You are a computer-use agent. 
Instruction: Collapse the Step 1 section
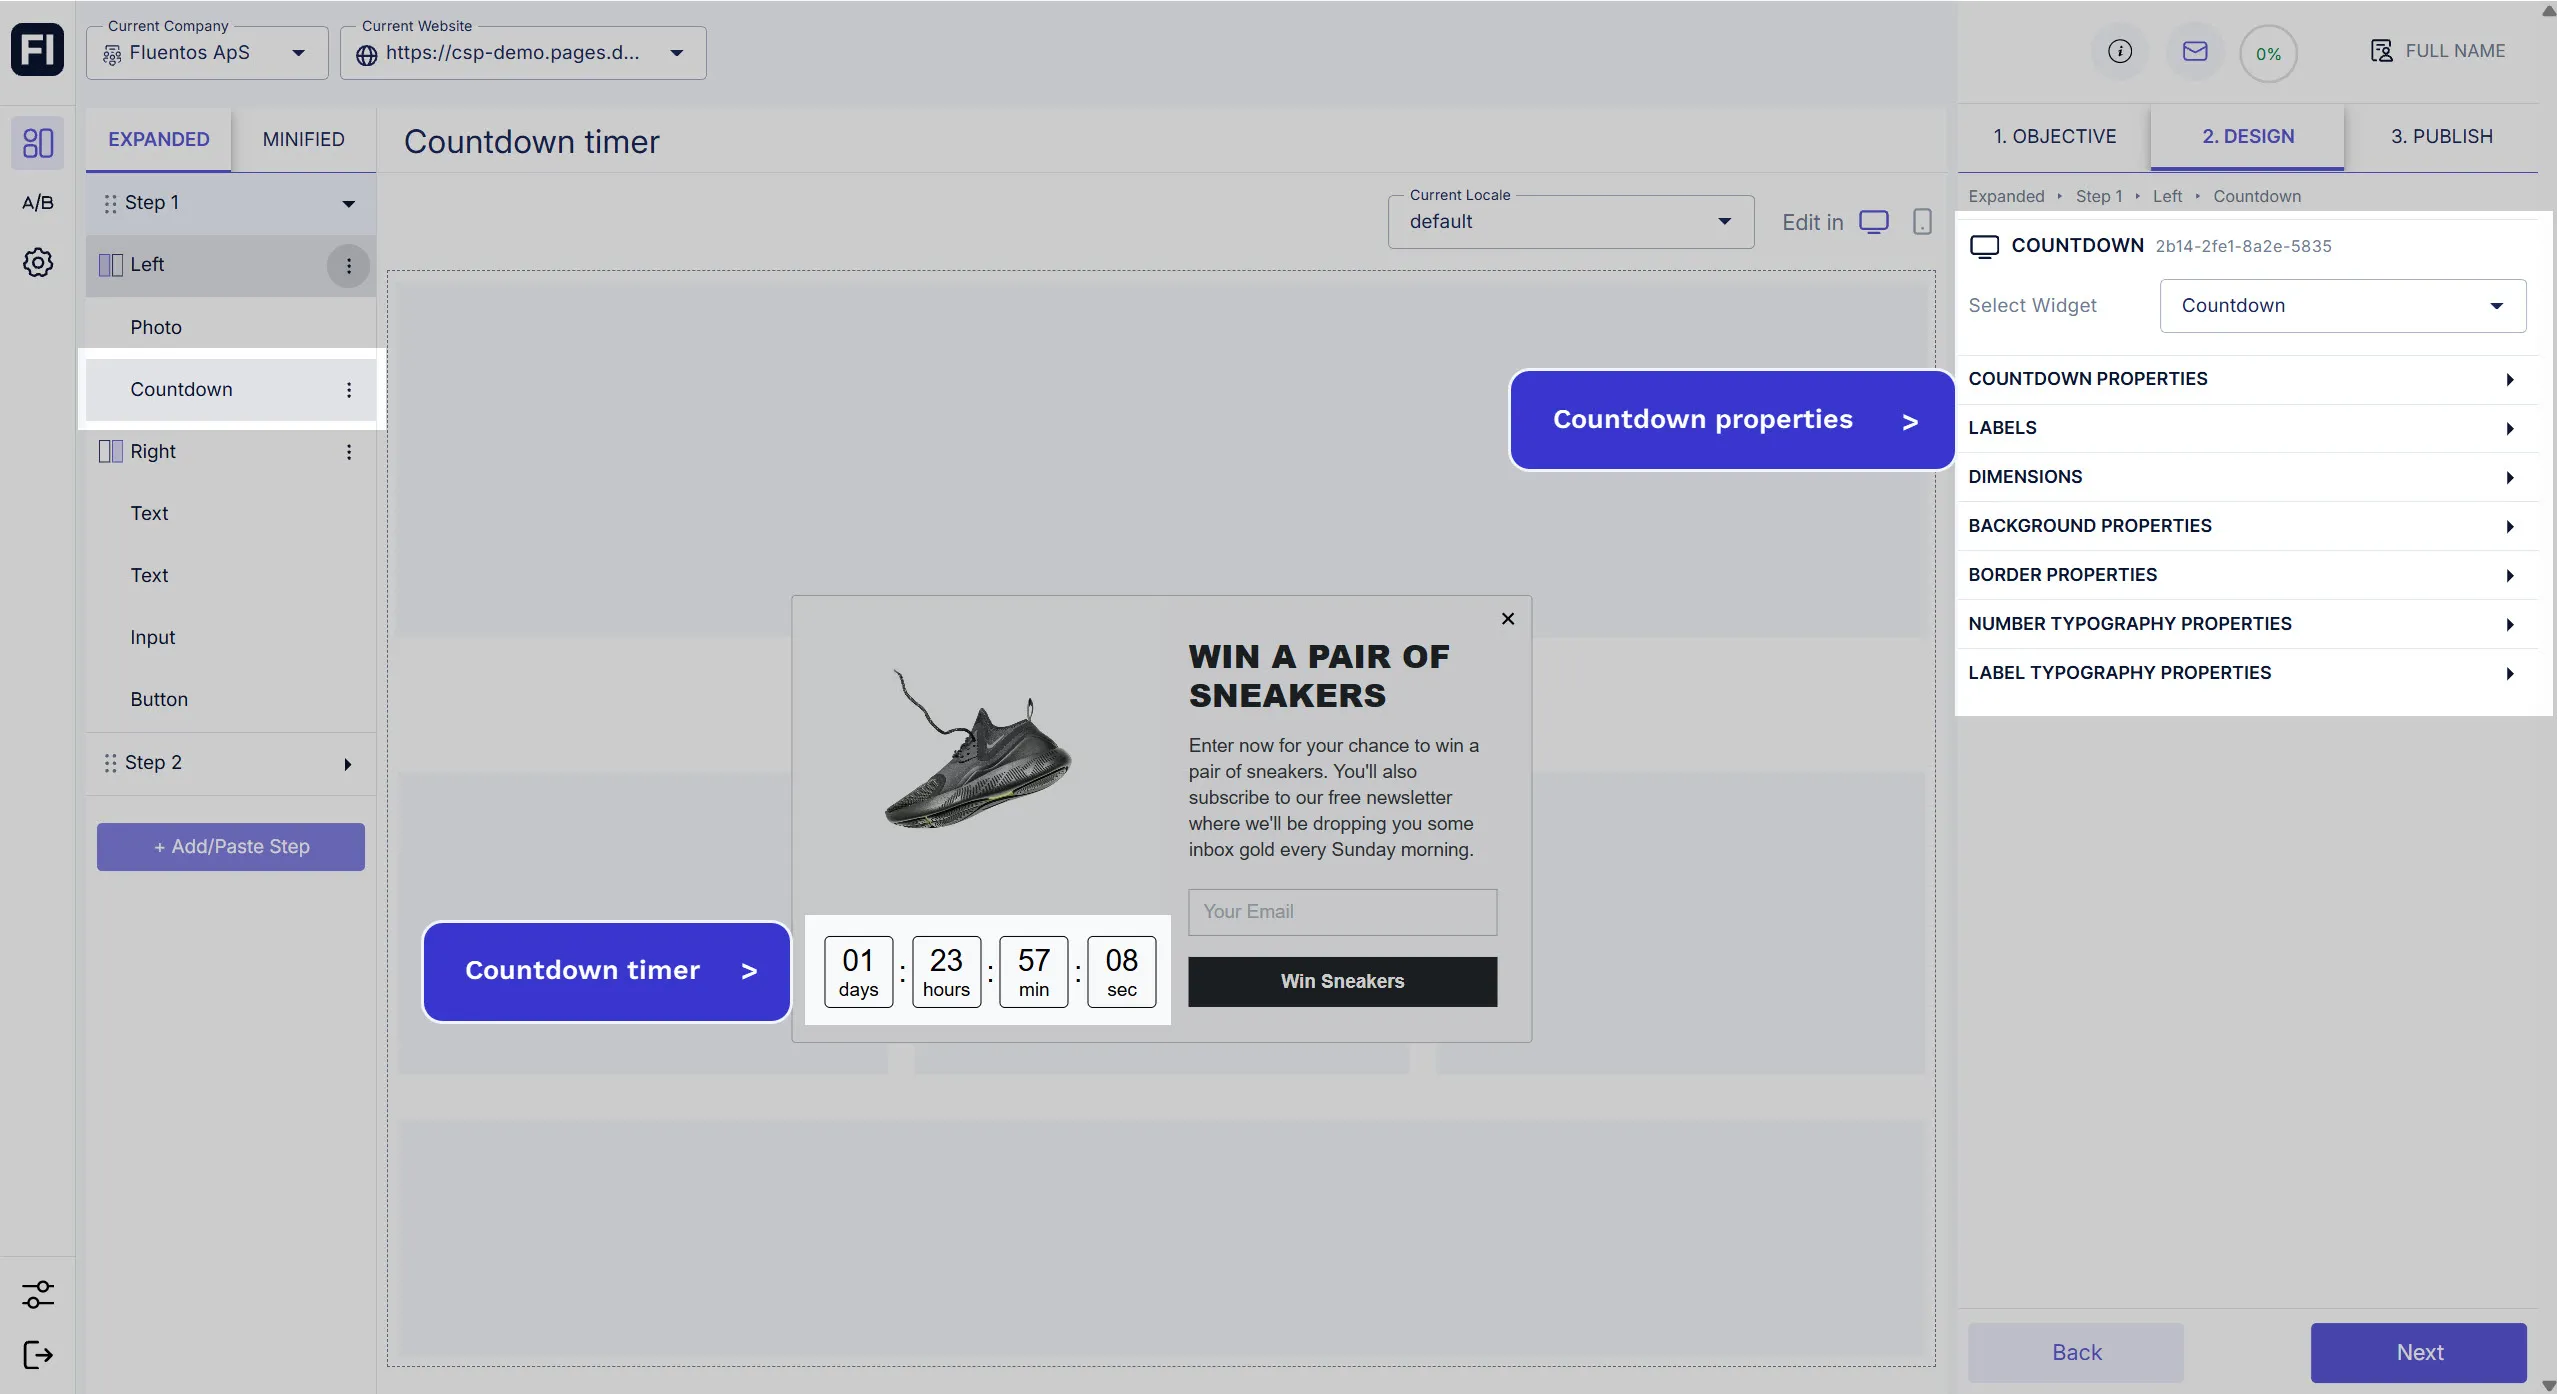click(348, 204)
